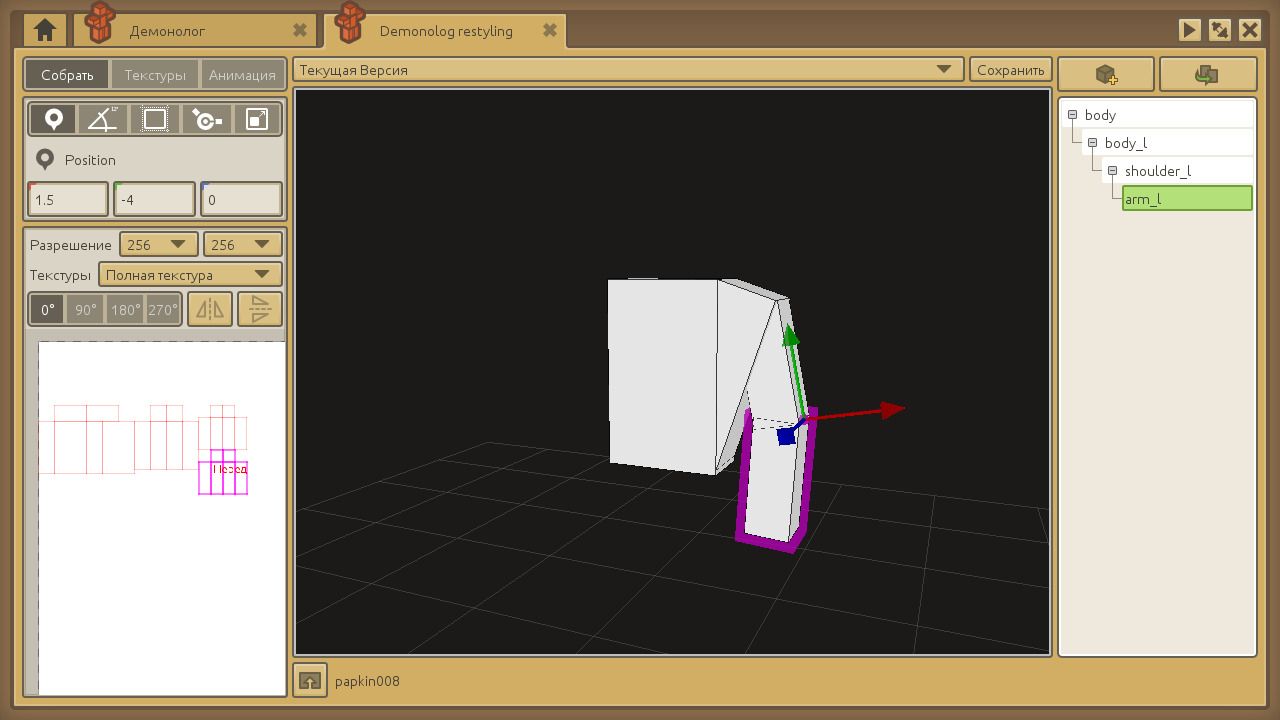Screen dimensions: 1280x720
Task: Switch to the Текстуры tab
Action: click(155, 75)
